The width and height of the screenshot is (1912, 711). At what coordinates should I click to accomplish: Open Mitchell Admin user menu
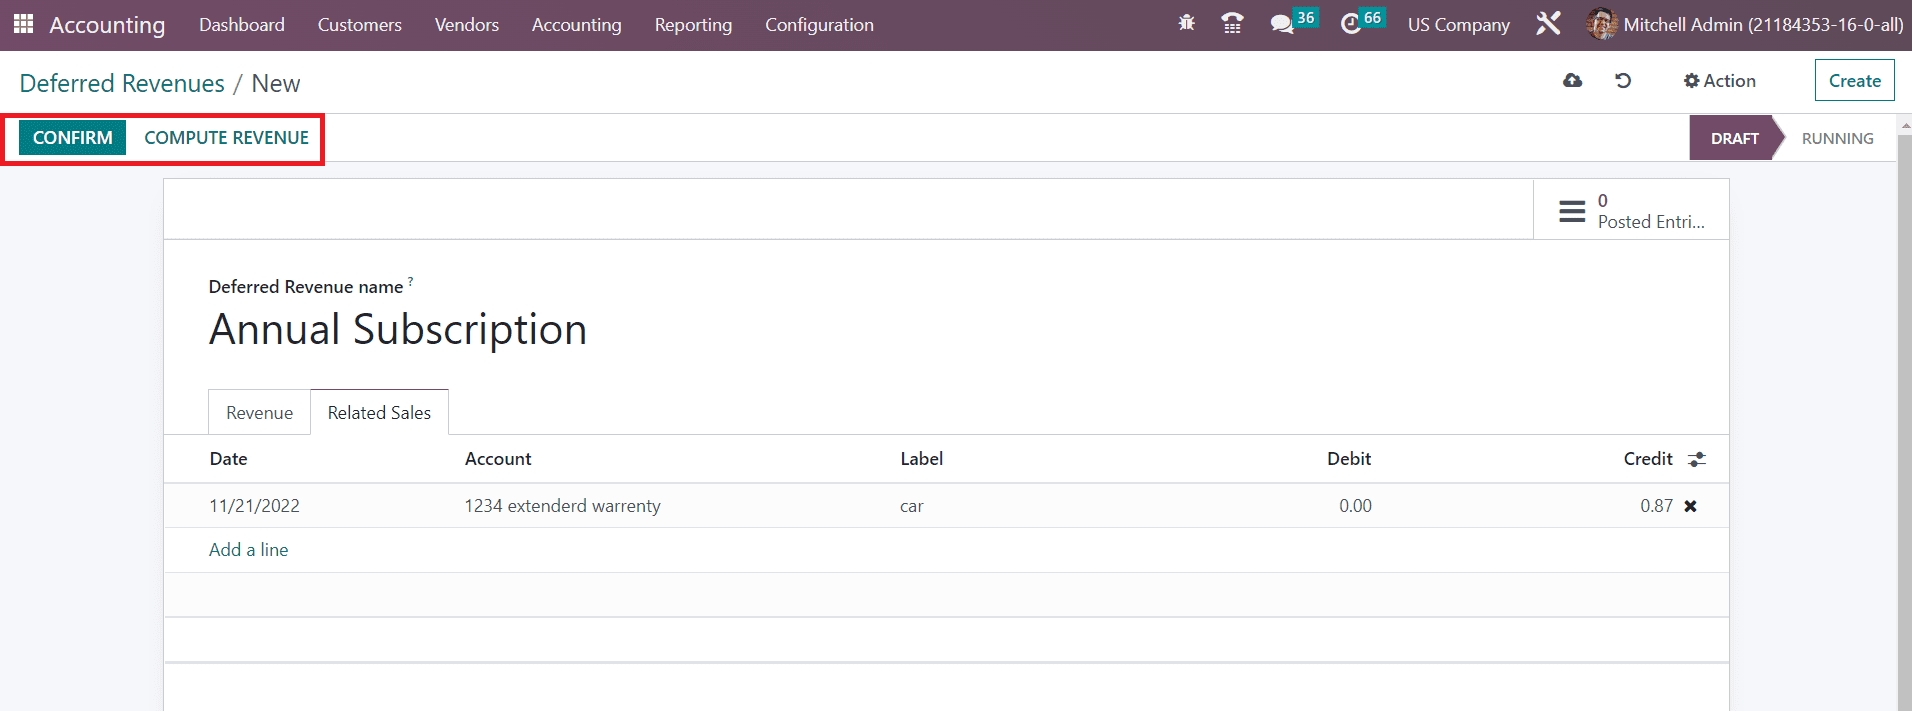1744,24
